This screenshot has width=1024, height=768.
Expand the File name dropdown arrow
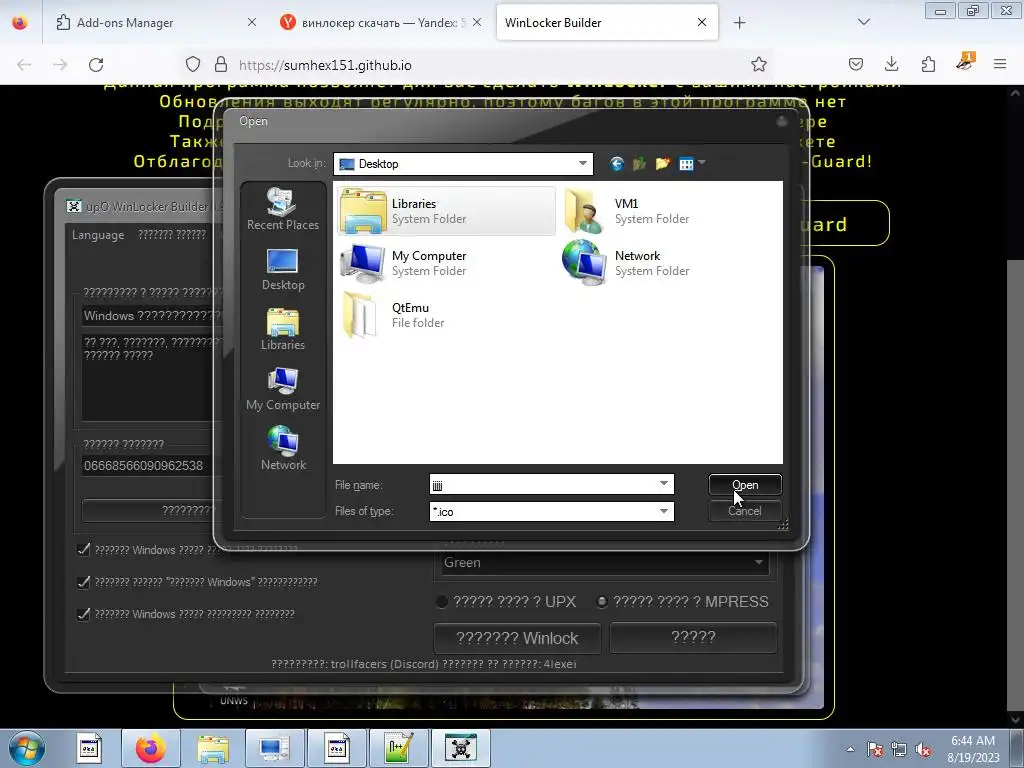click(664, 484)
